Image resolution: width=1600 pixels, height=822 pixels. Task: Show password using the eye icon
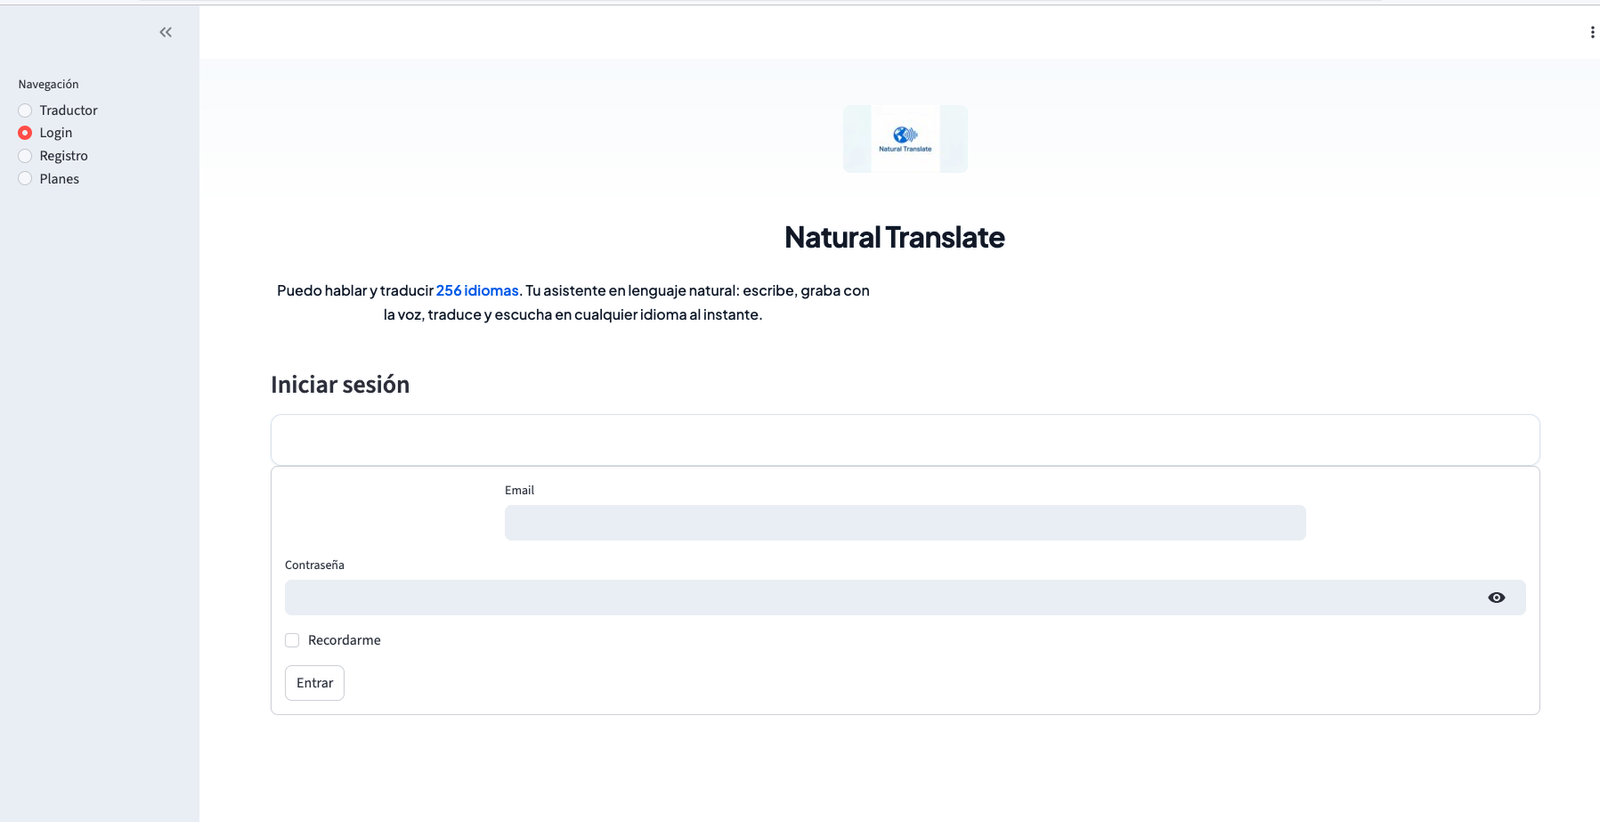click(x=1496, y=598)
